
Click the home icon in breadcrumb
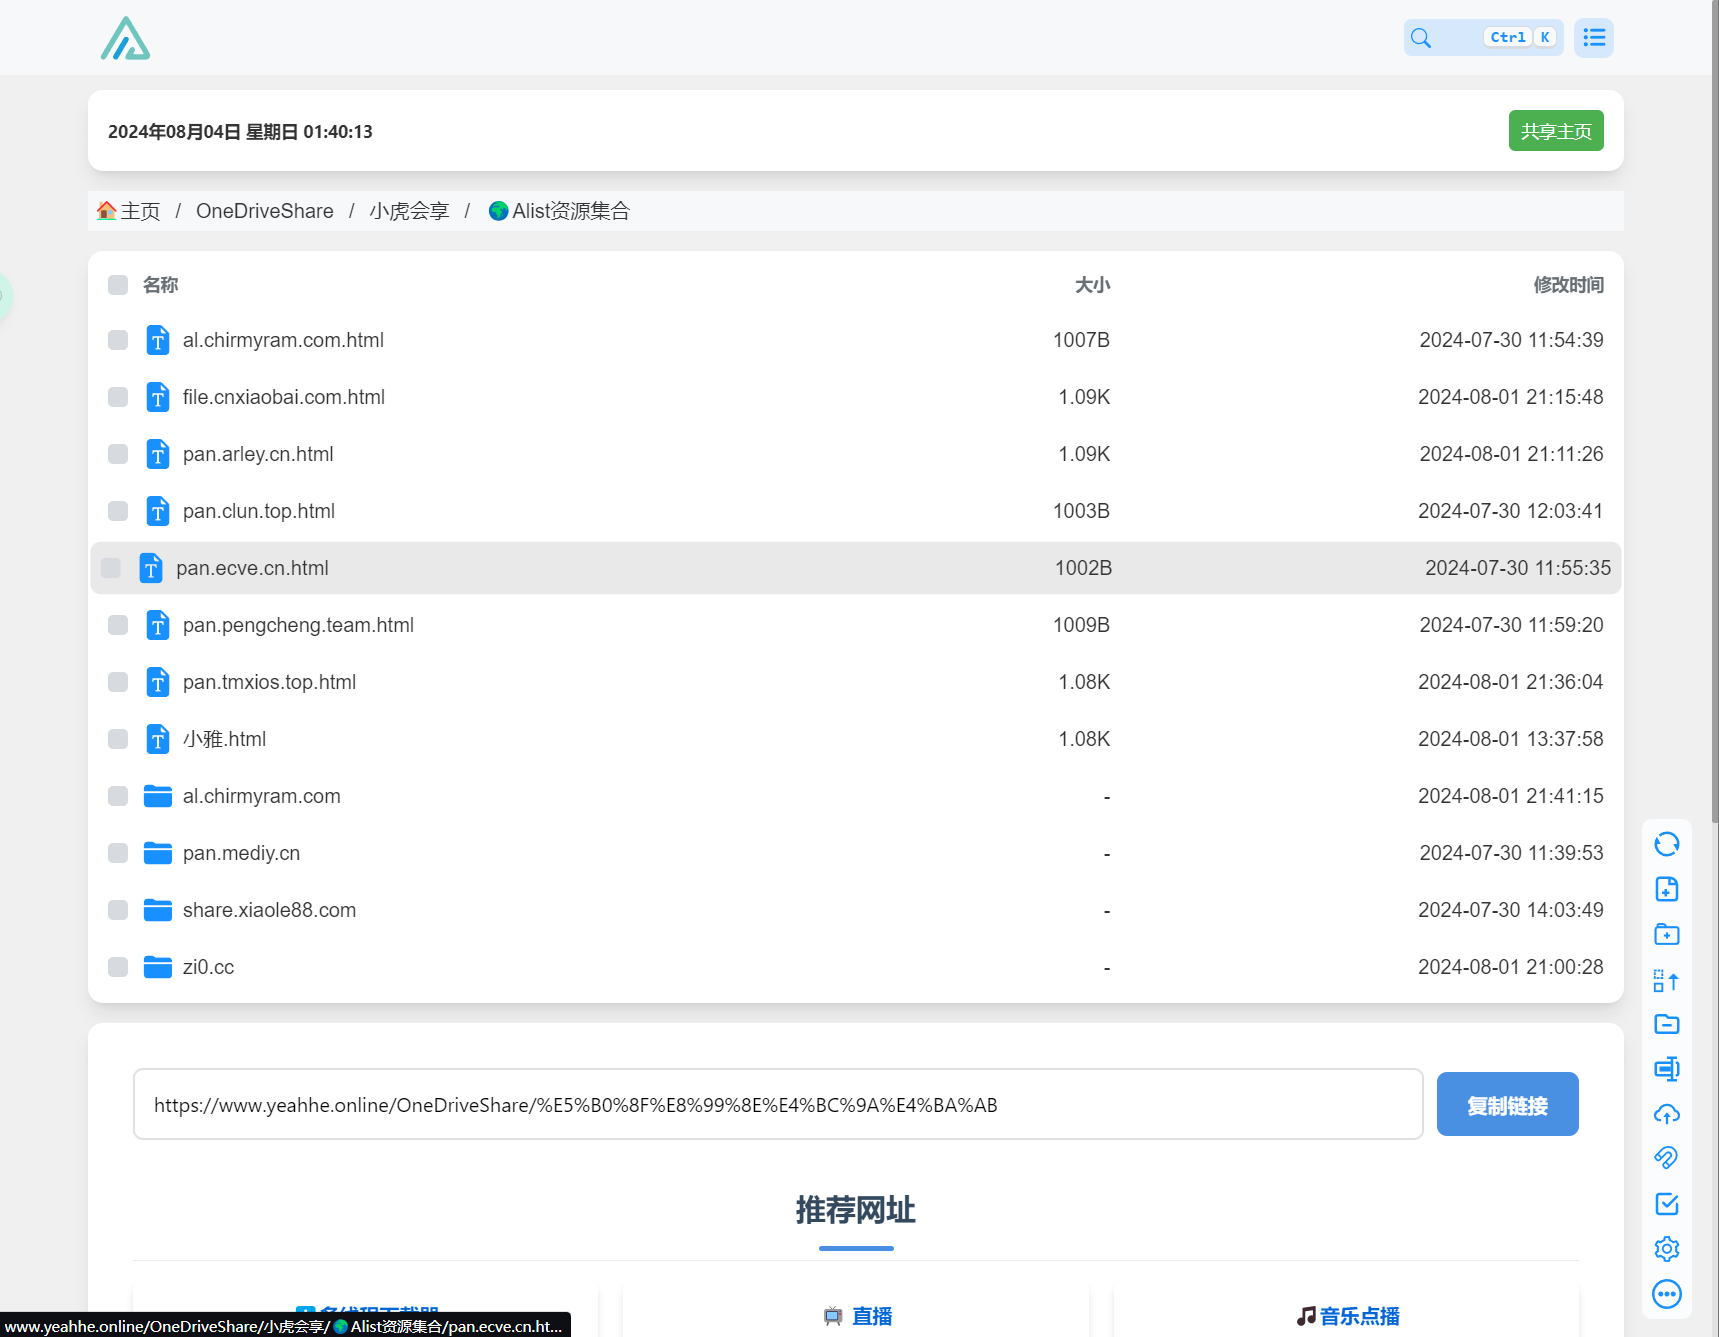(x=107, y=211)
